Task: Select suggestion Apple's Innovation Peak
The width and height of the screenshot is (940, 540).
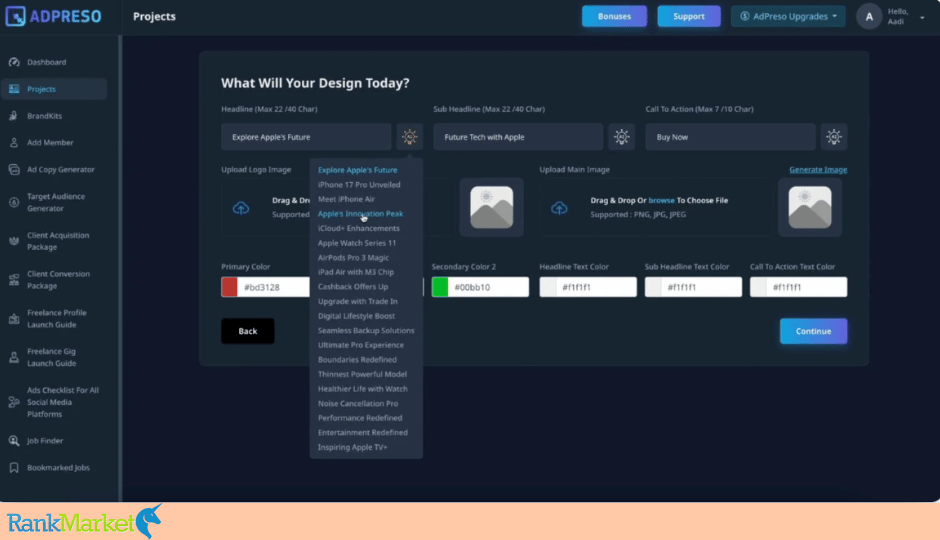Action: coord(360,214)
